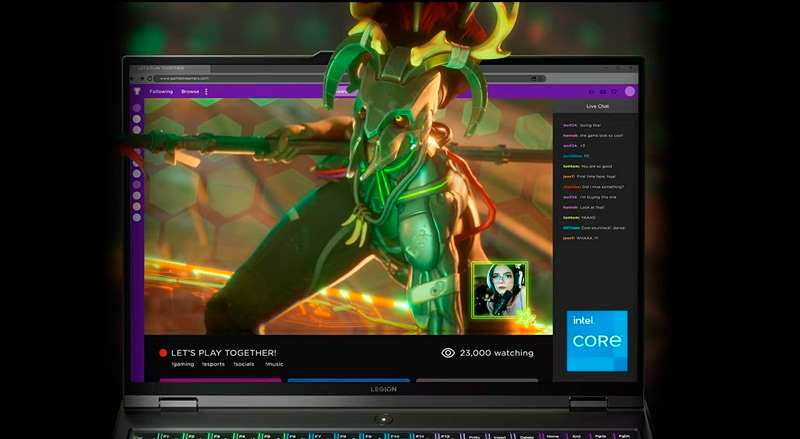Screen dimensions: 800x439
Task: Click the !music tag
Action: 274,364
